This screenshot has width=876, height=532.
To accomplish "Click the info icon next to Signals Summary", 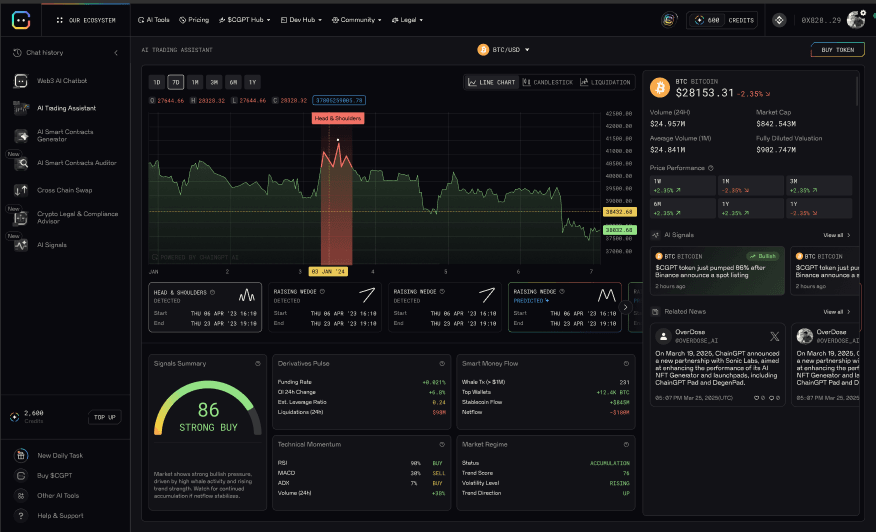I will click(258, 364).
